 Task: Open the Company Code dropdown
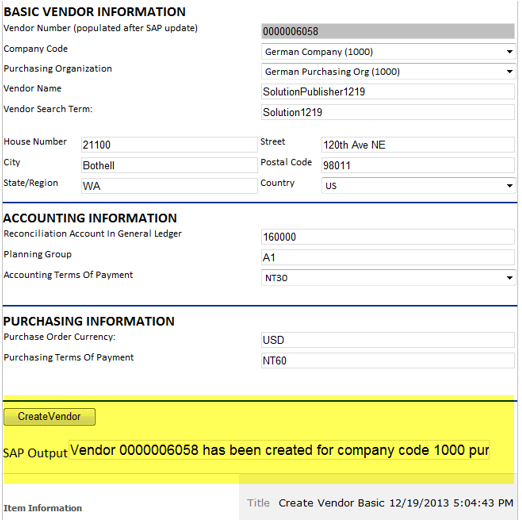pos(388,52)
